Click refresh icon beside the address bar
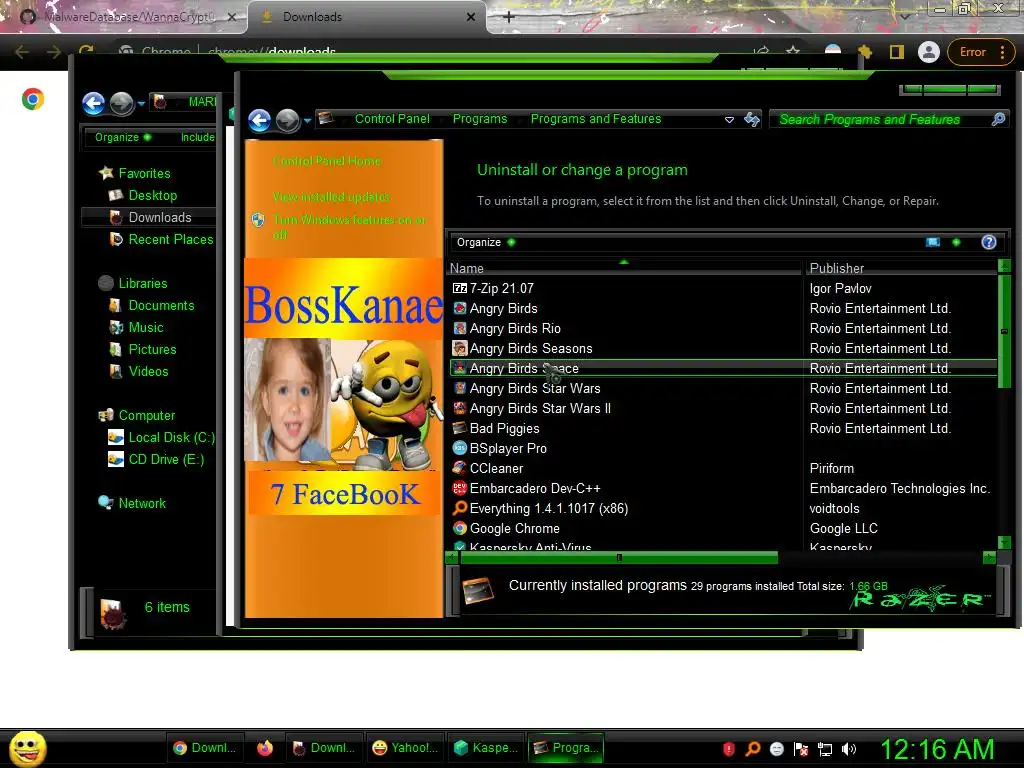The width and height of the screenshot is (1024, 768). click(x=752, y=119)
